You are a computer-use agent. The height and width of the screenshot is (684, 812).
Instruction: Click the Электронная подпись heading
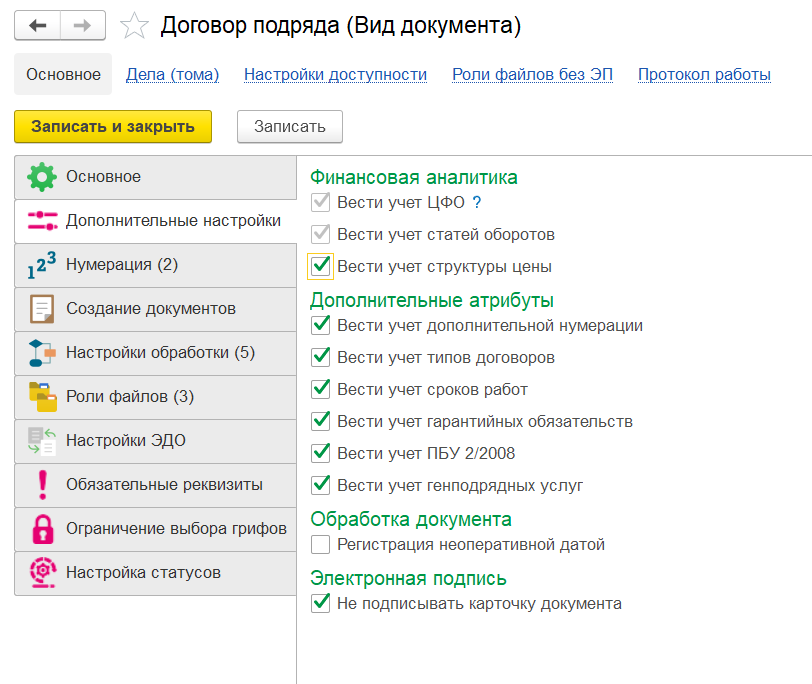coord(408,578)
